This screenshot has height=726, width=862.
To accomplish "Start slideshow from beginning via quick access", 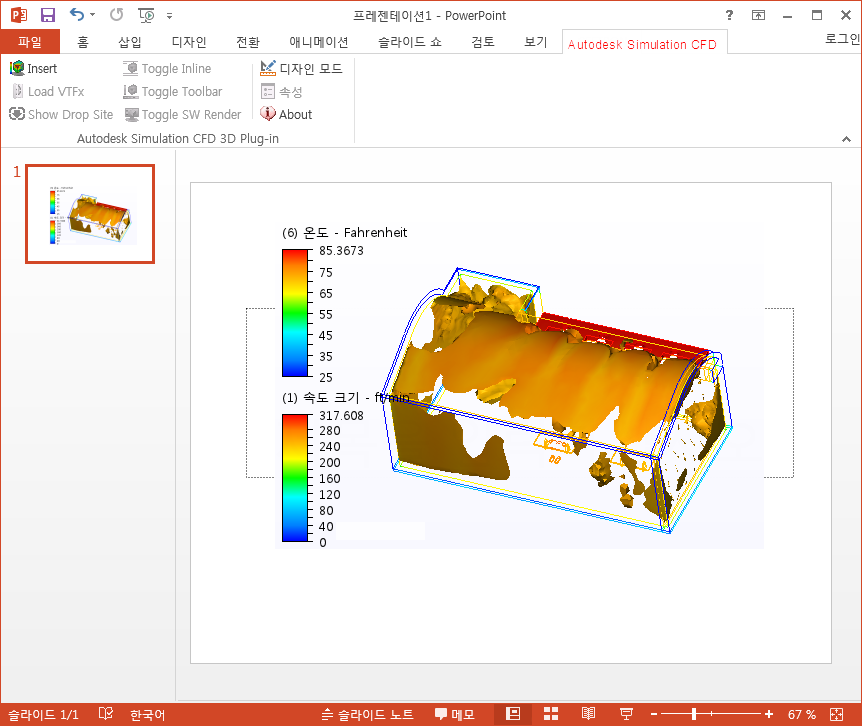I will (x=146, y=15).
